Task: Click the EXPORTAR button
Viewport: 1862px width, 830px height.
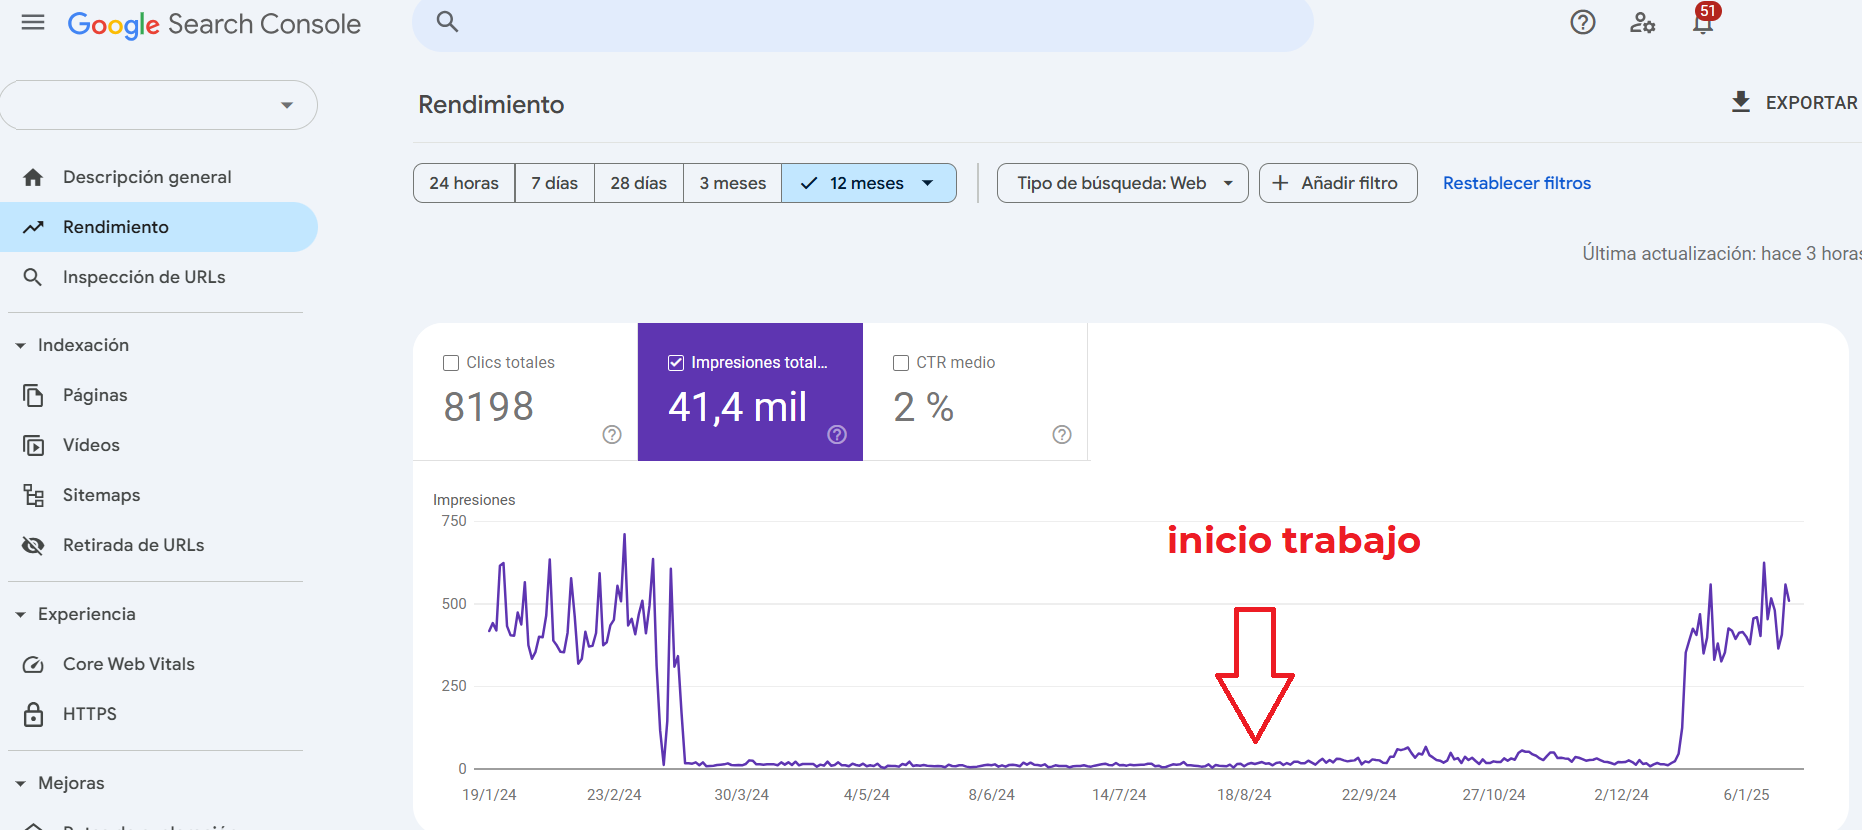Action: click(x=1794, y=102)
